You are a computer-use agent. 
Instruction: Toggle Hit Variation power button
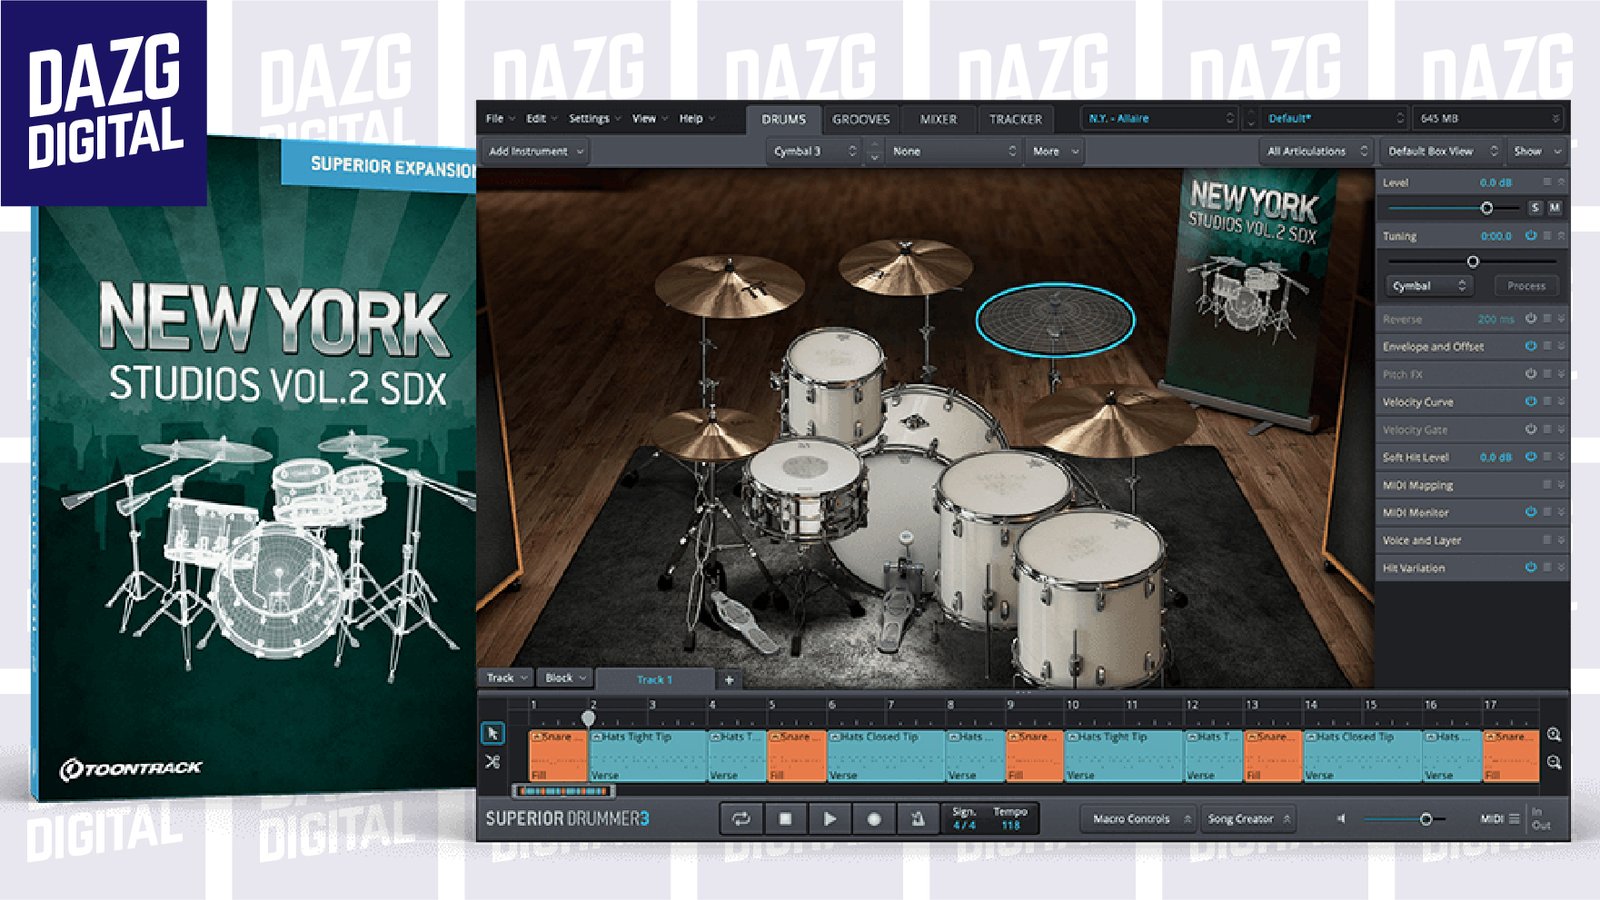pyautogui.click(x=1531, y=567)
